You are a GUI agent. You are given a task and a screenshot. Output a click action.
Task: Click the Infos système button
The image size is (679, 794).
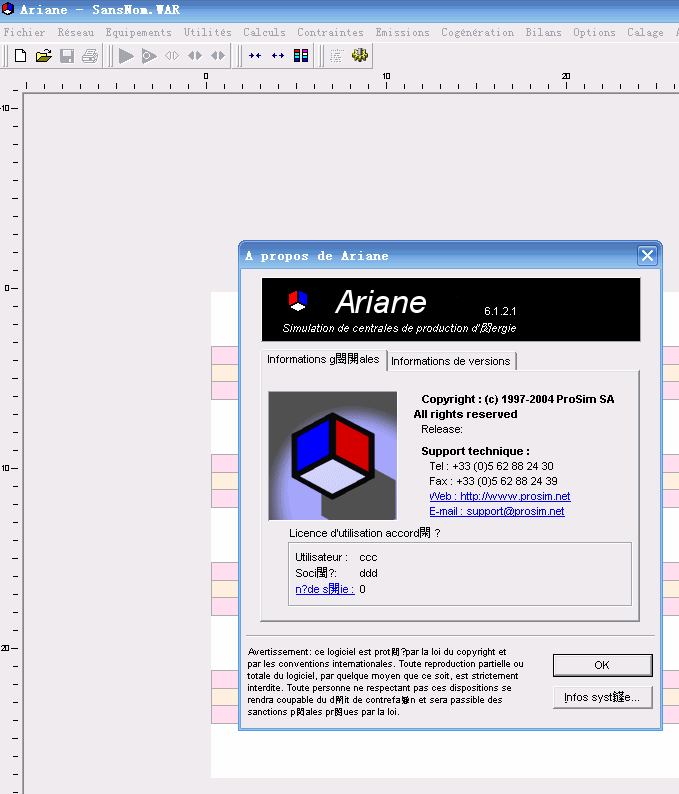point(602,697)
